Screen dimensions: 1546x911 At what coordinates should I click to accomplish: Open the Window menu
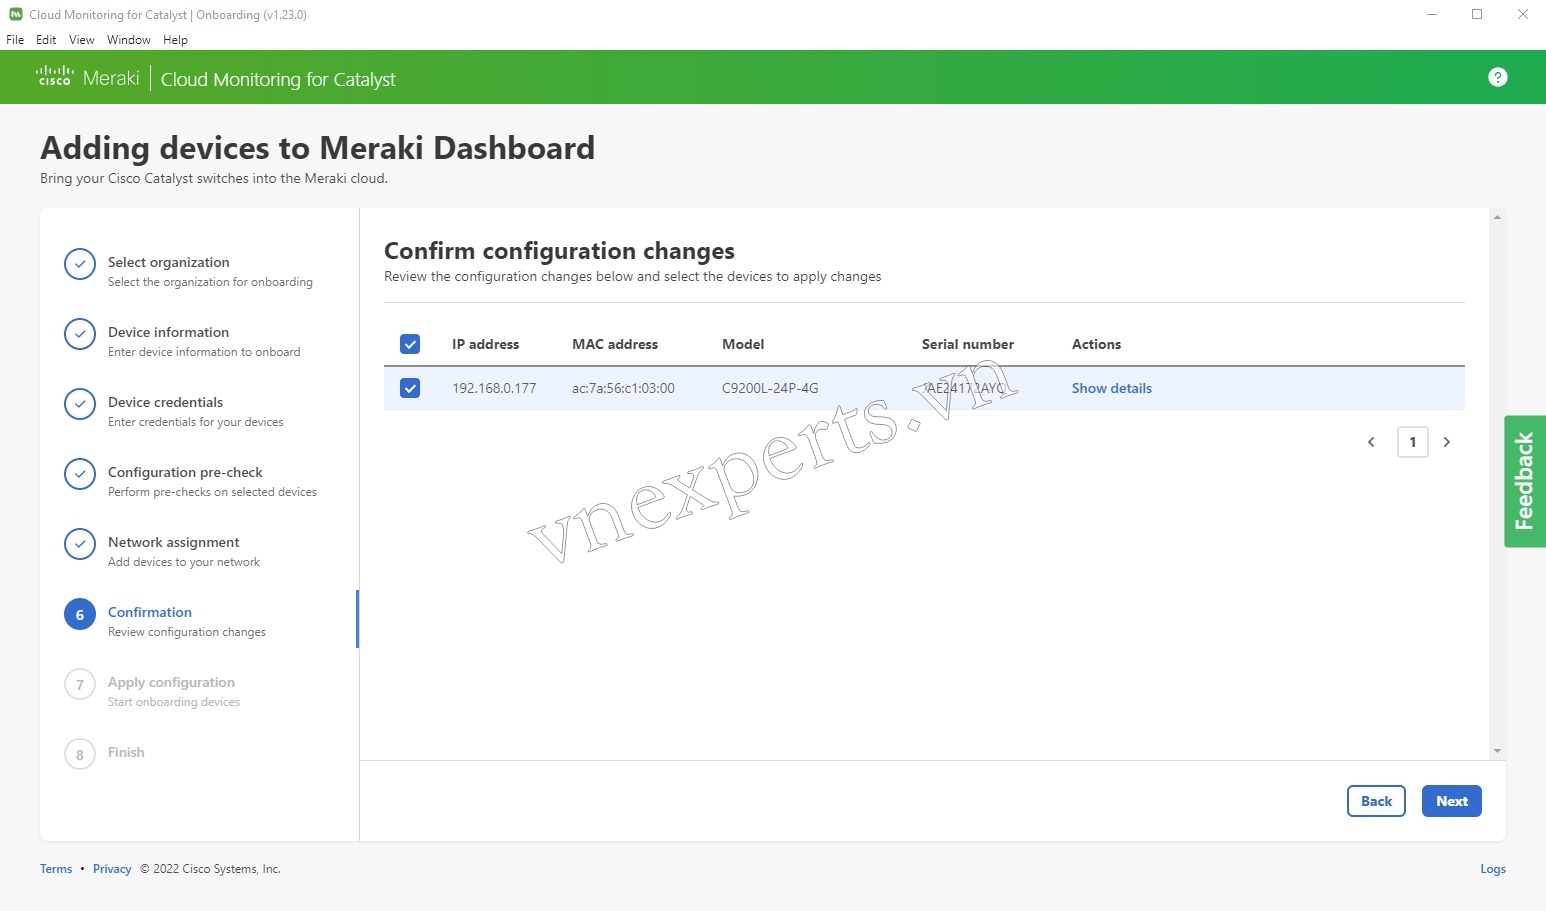tap(128, 40)
